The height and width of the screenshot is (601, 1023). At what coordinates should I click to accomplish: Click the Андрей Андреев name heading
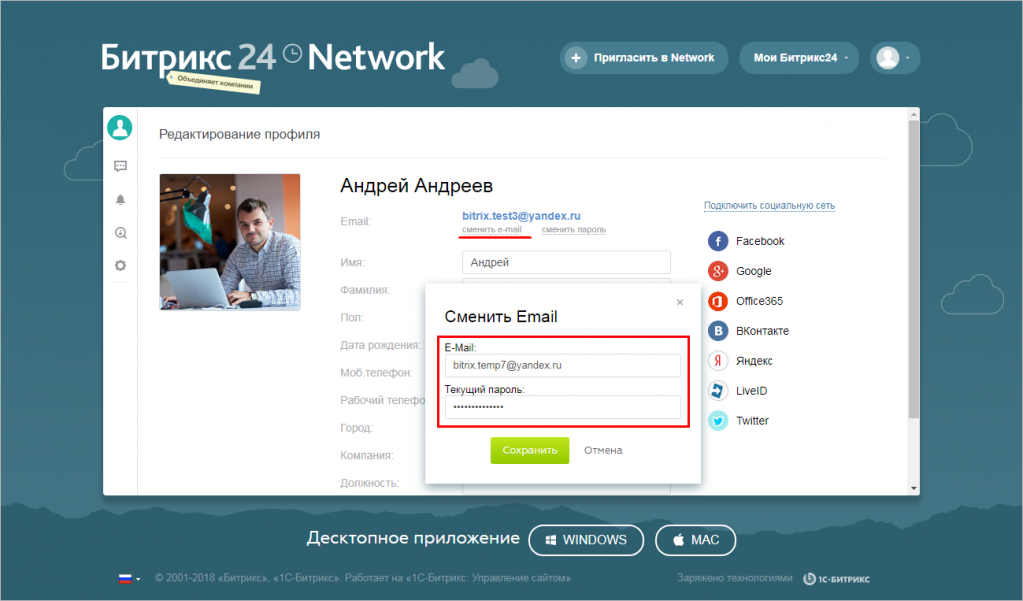[416, 186]
